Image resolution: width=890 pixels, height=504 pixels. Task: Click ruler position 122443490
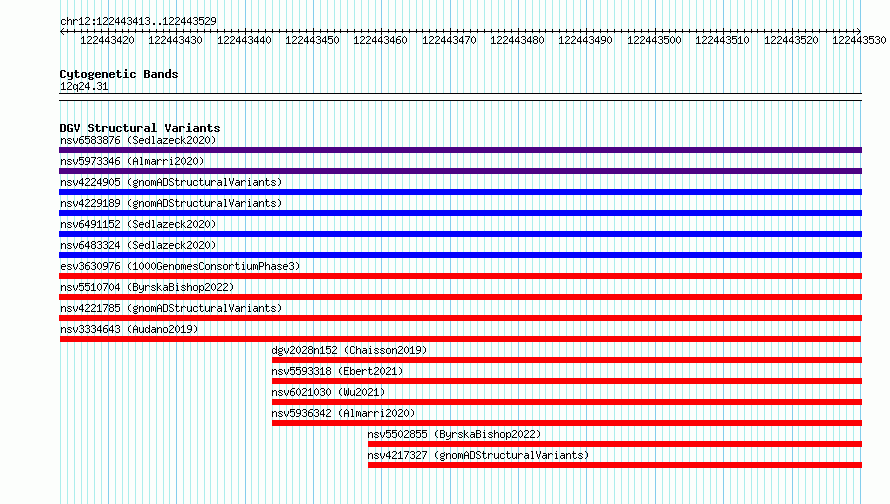pyautogui.click(x=585, y=40)
